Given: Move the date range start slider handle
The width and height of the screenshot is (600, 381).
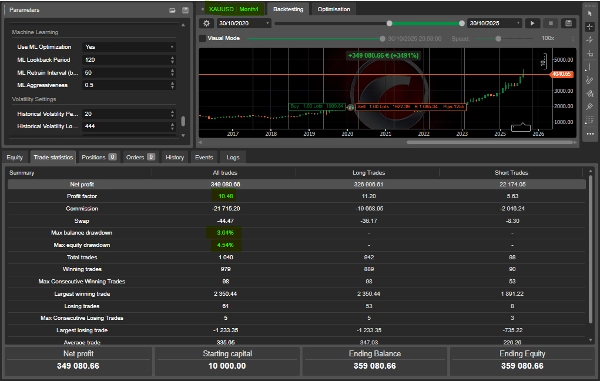Looking at the screenshot, I should pyautogui.click(x=389, y=23).
